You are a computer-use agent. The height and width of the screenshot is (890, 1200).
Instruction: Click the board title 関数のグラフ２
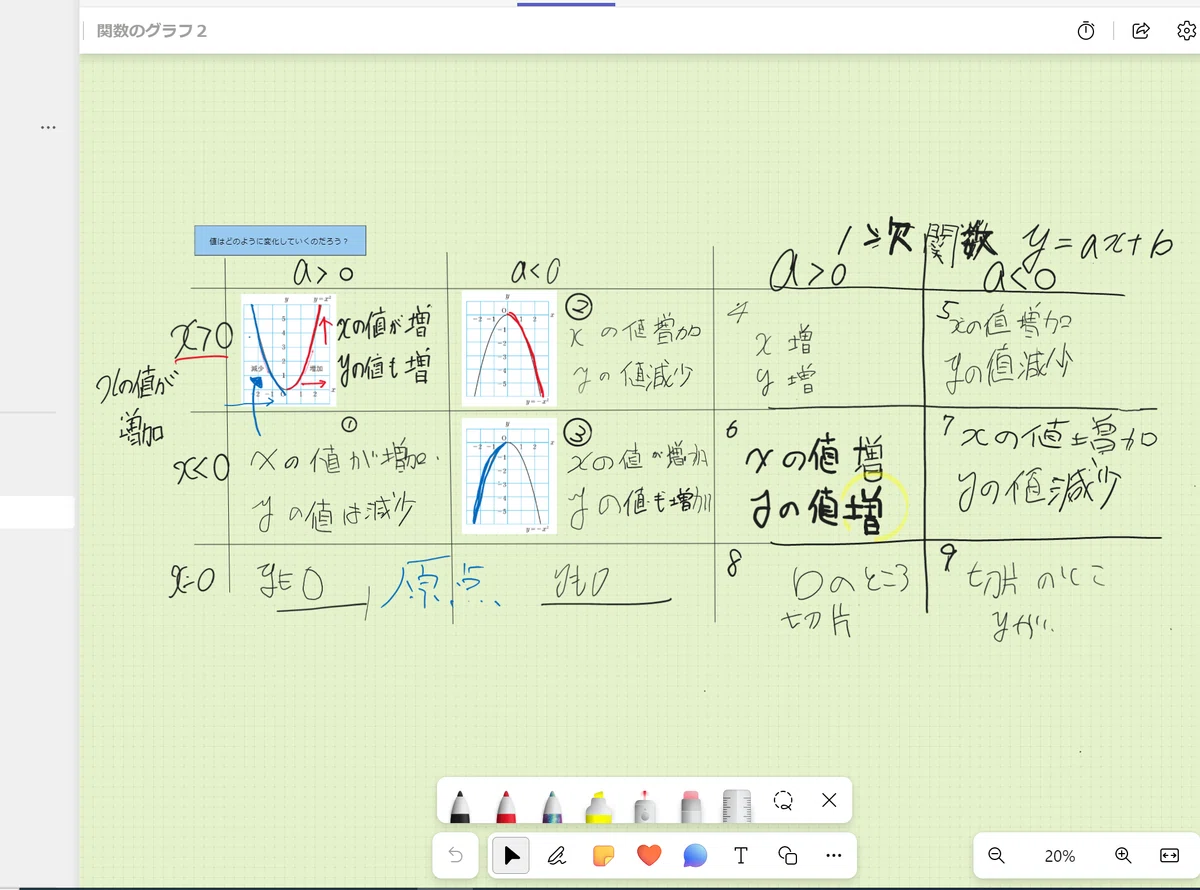pyautogui.click(x=152, y=31)
